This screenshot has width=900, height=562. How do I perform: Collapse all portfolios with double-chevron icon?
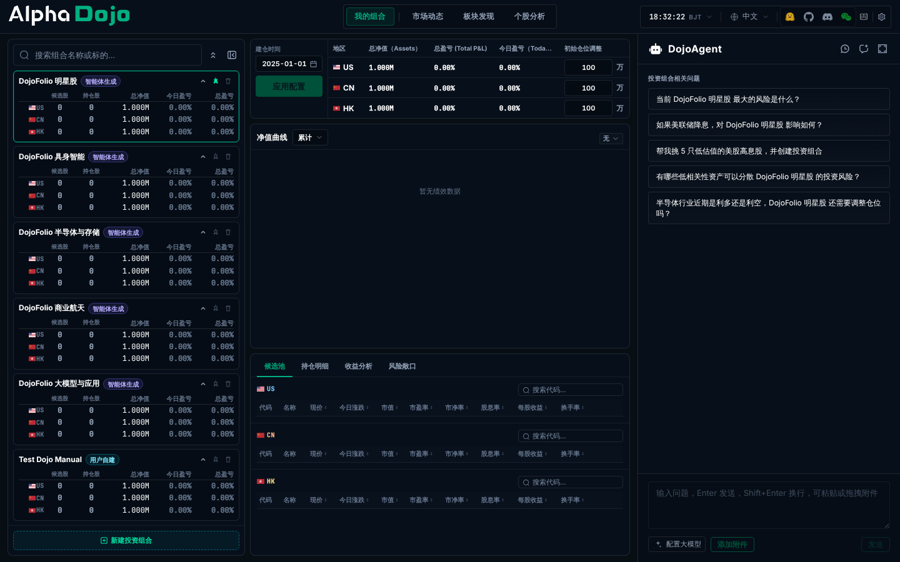point(213,55)
